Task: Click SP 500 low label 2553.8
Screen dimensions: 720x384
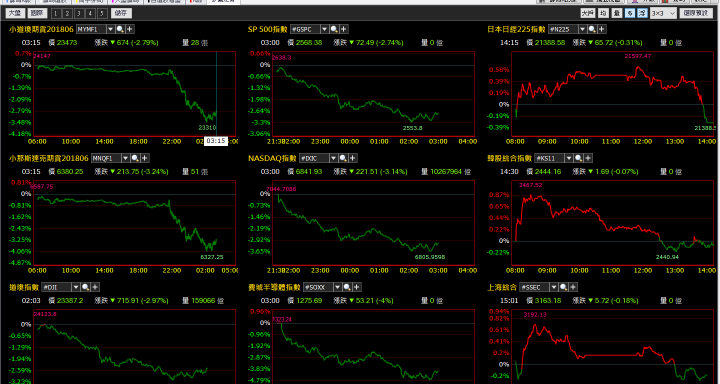Action: (412, 128)
